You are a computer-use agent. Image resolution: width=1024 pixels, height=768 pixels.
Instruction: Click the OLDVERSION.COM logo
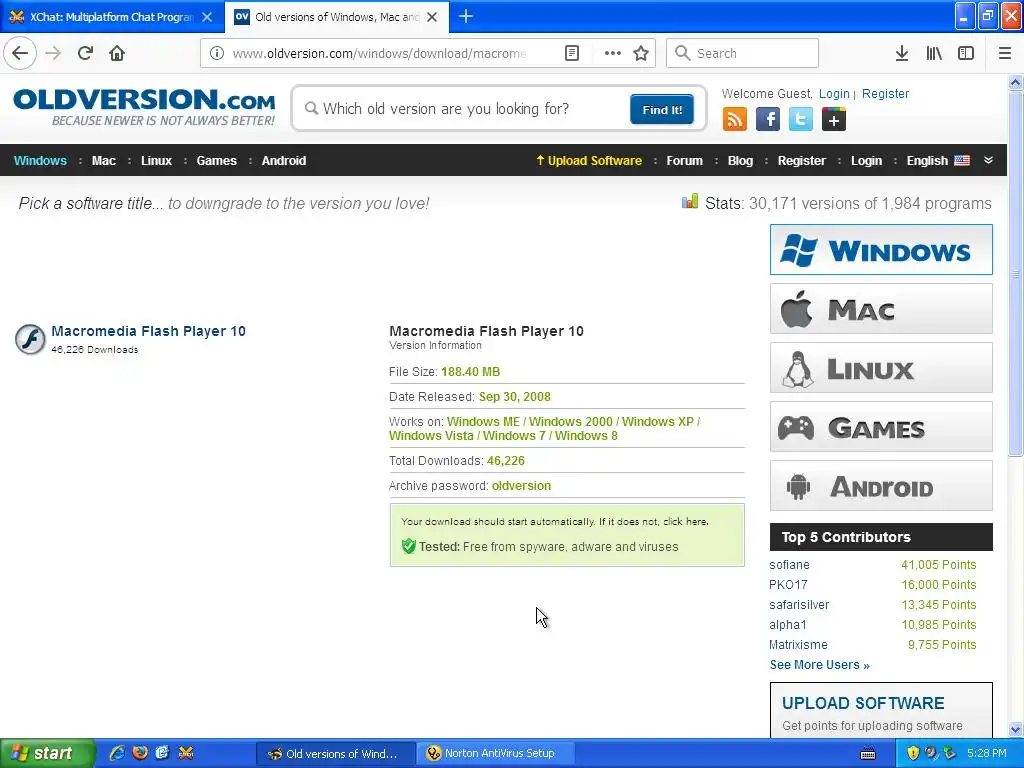coord(144,108)
